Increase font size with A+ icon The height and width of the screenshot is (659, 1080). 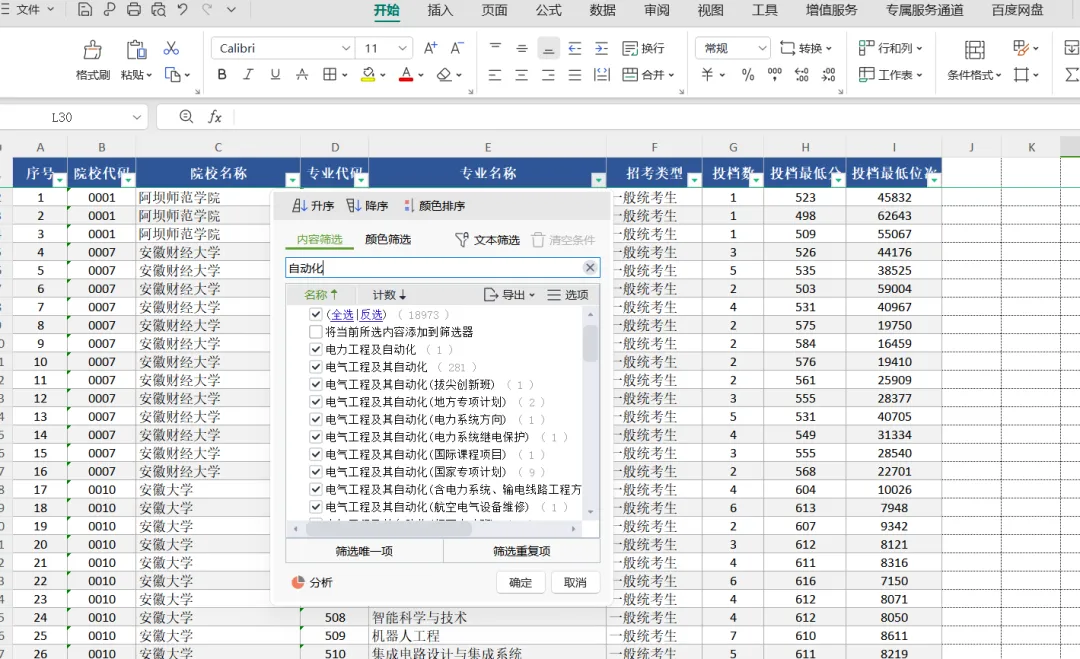point(430,48)
